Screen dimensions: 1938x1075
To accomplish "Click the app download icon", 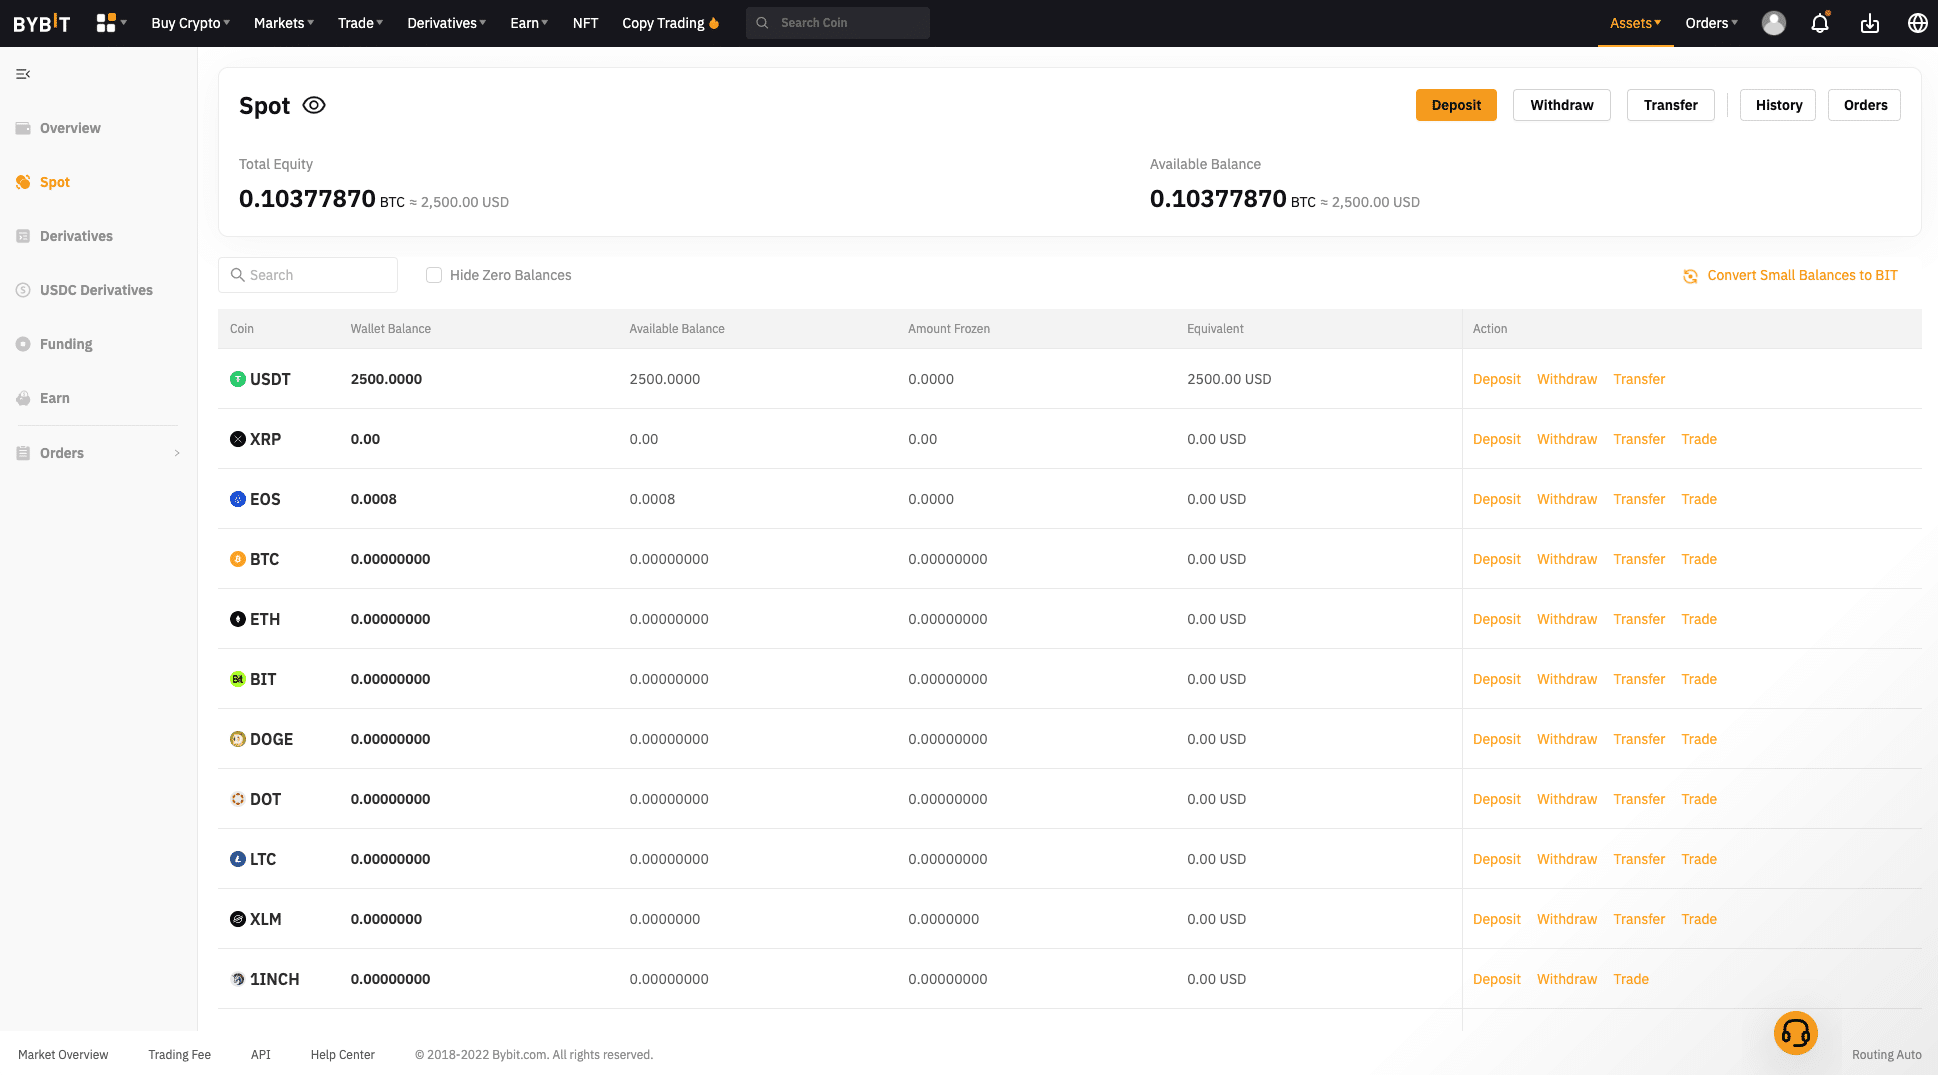I will (x=1870, y=23).
